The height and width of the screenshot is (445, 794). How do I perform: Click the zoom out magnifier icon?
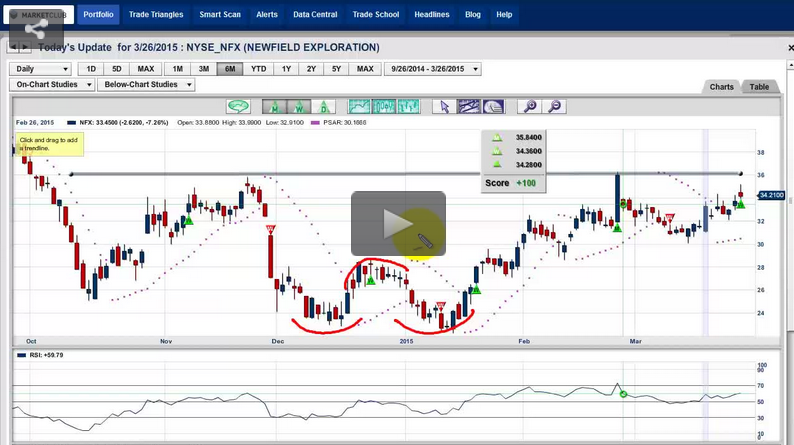(x=554, y=107)
